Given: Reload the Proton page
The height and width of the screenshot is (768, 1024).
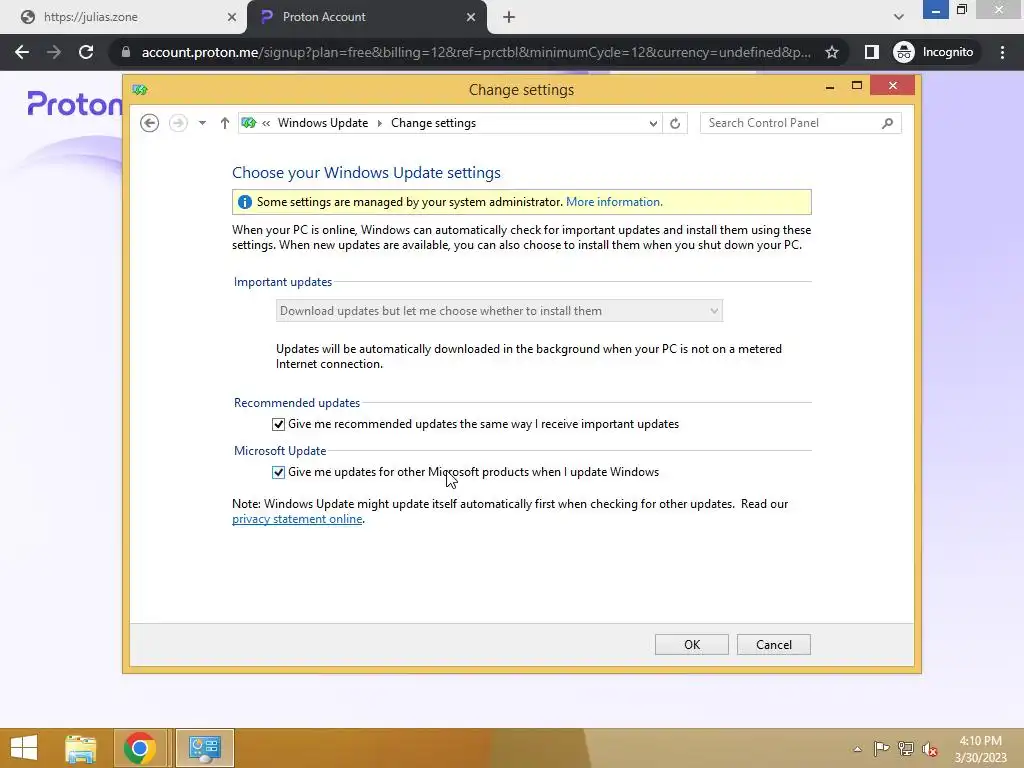Looking at the screenshot, I should tap(86, 52).
